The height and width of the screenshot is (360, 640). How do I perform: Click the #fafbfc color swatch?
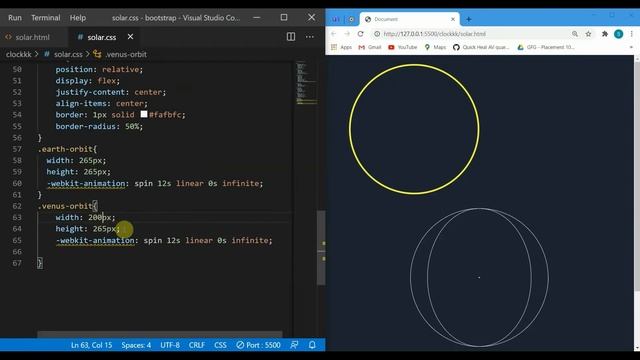(144, 114)
